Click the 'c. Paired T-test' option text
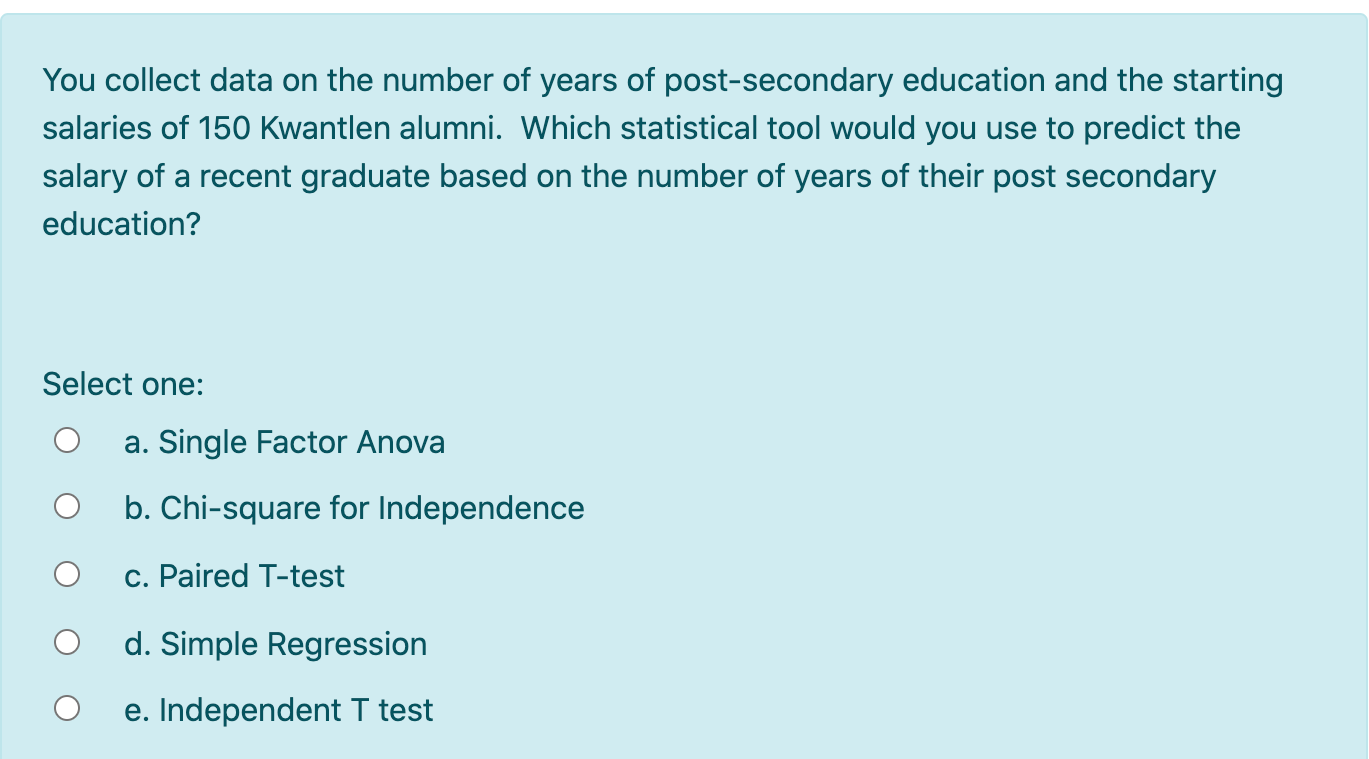1369x759 pixels. 234,576
